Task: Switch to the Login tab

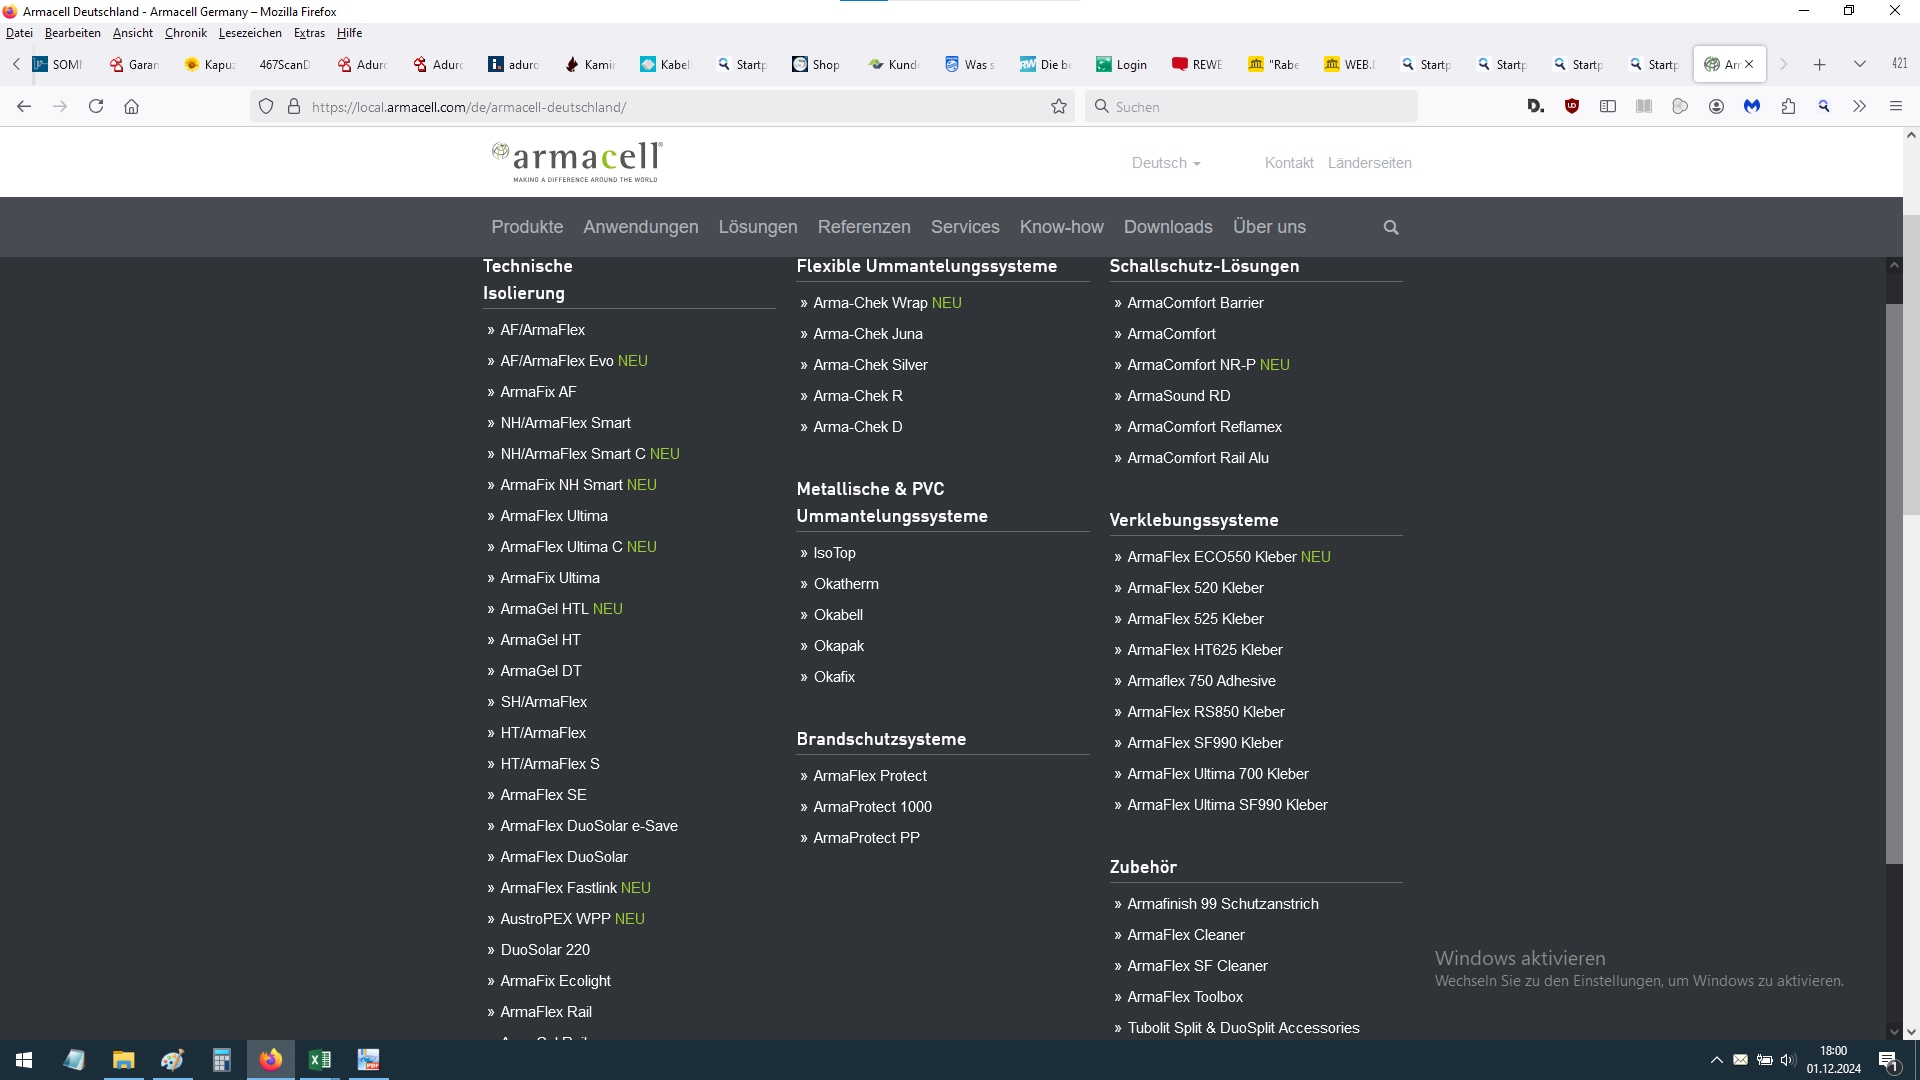Action: click(x=1121, y=64)
